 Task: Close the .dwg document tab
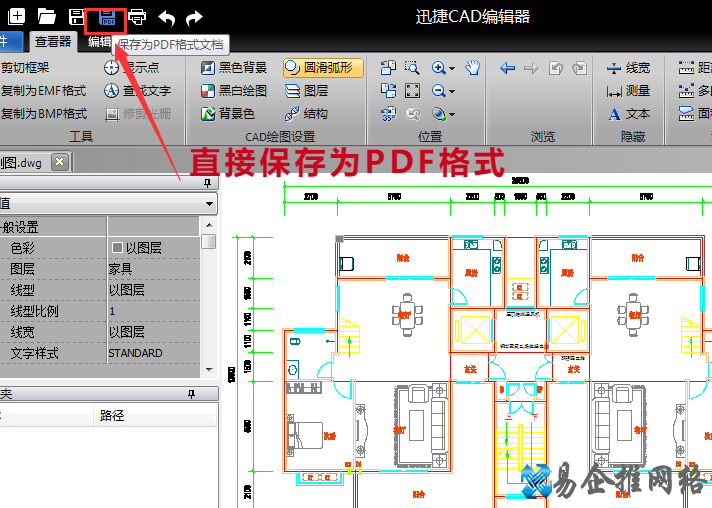tap(59, 162)
